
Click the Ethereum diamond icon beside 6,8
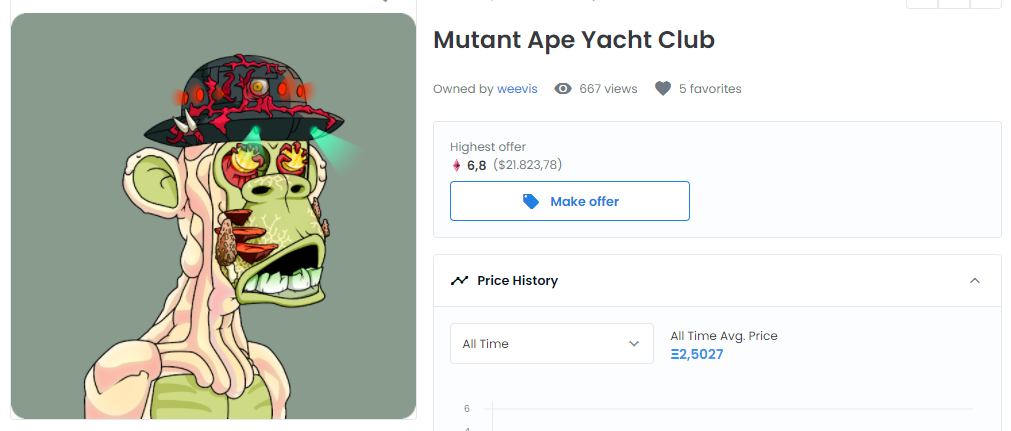(456, 166)
